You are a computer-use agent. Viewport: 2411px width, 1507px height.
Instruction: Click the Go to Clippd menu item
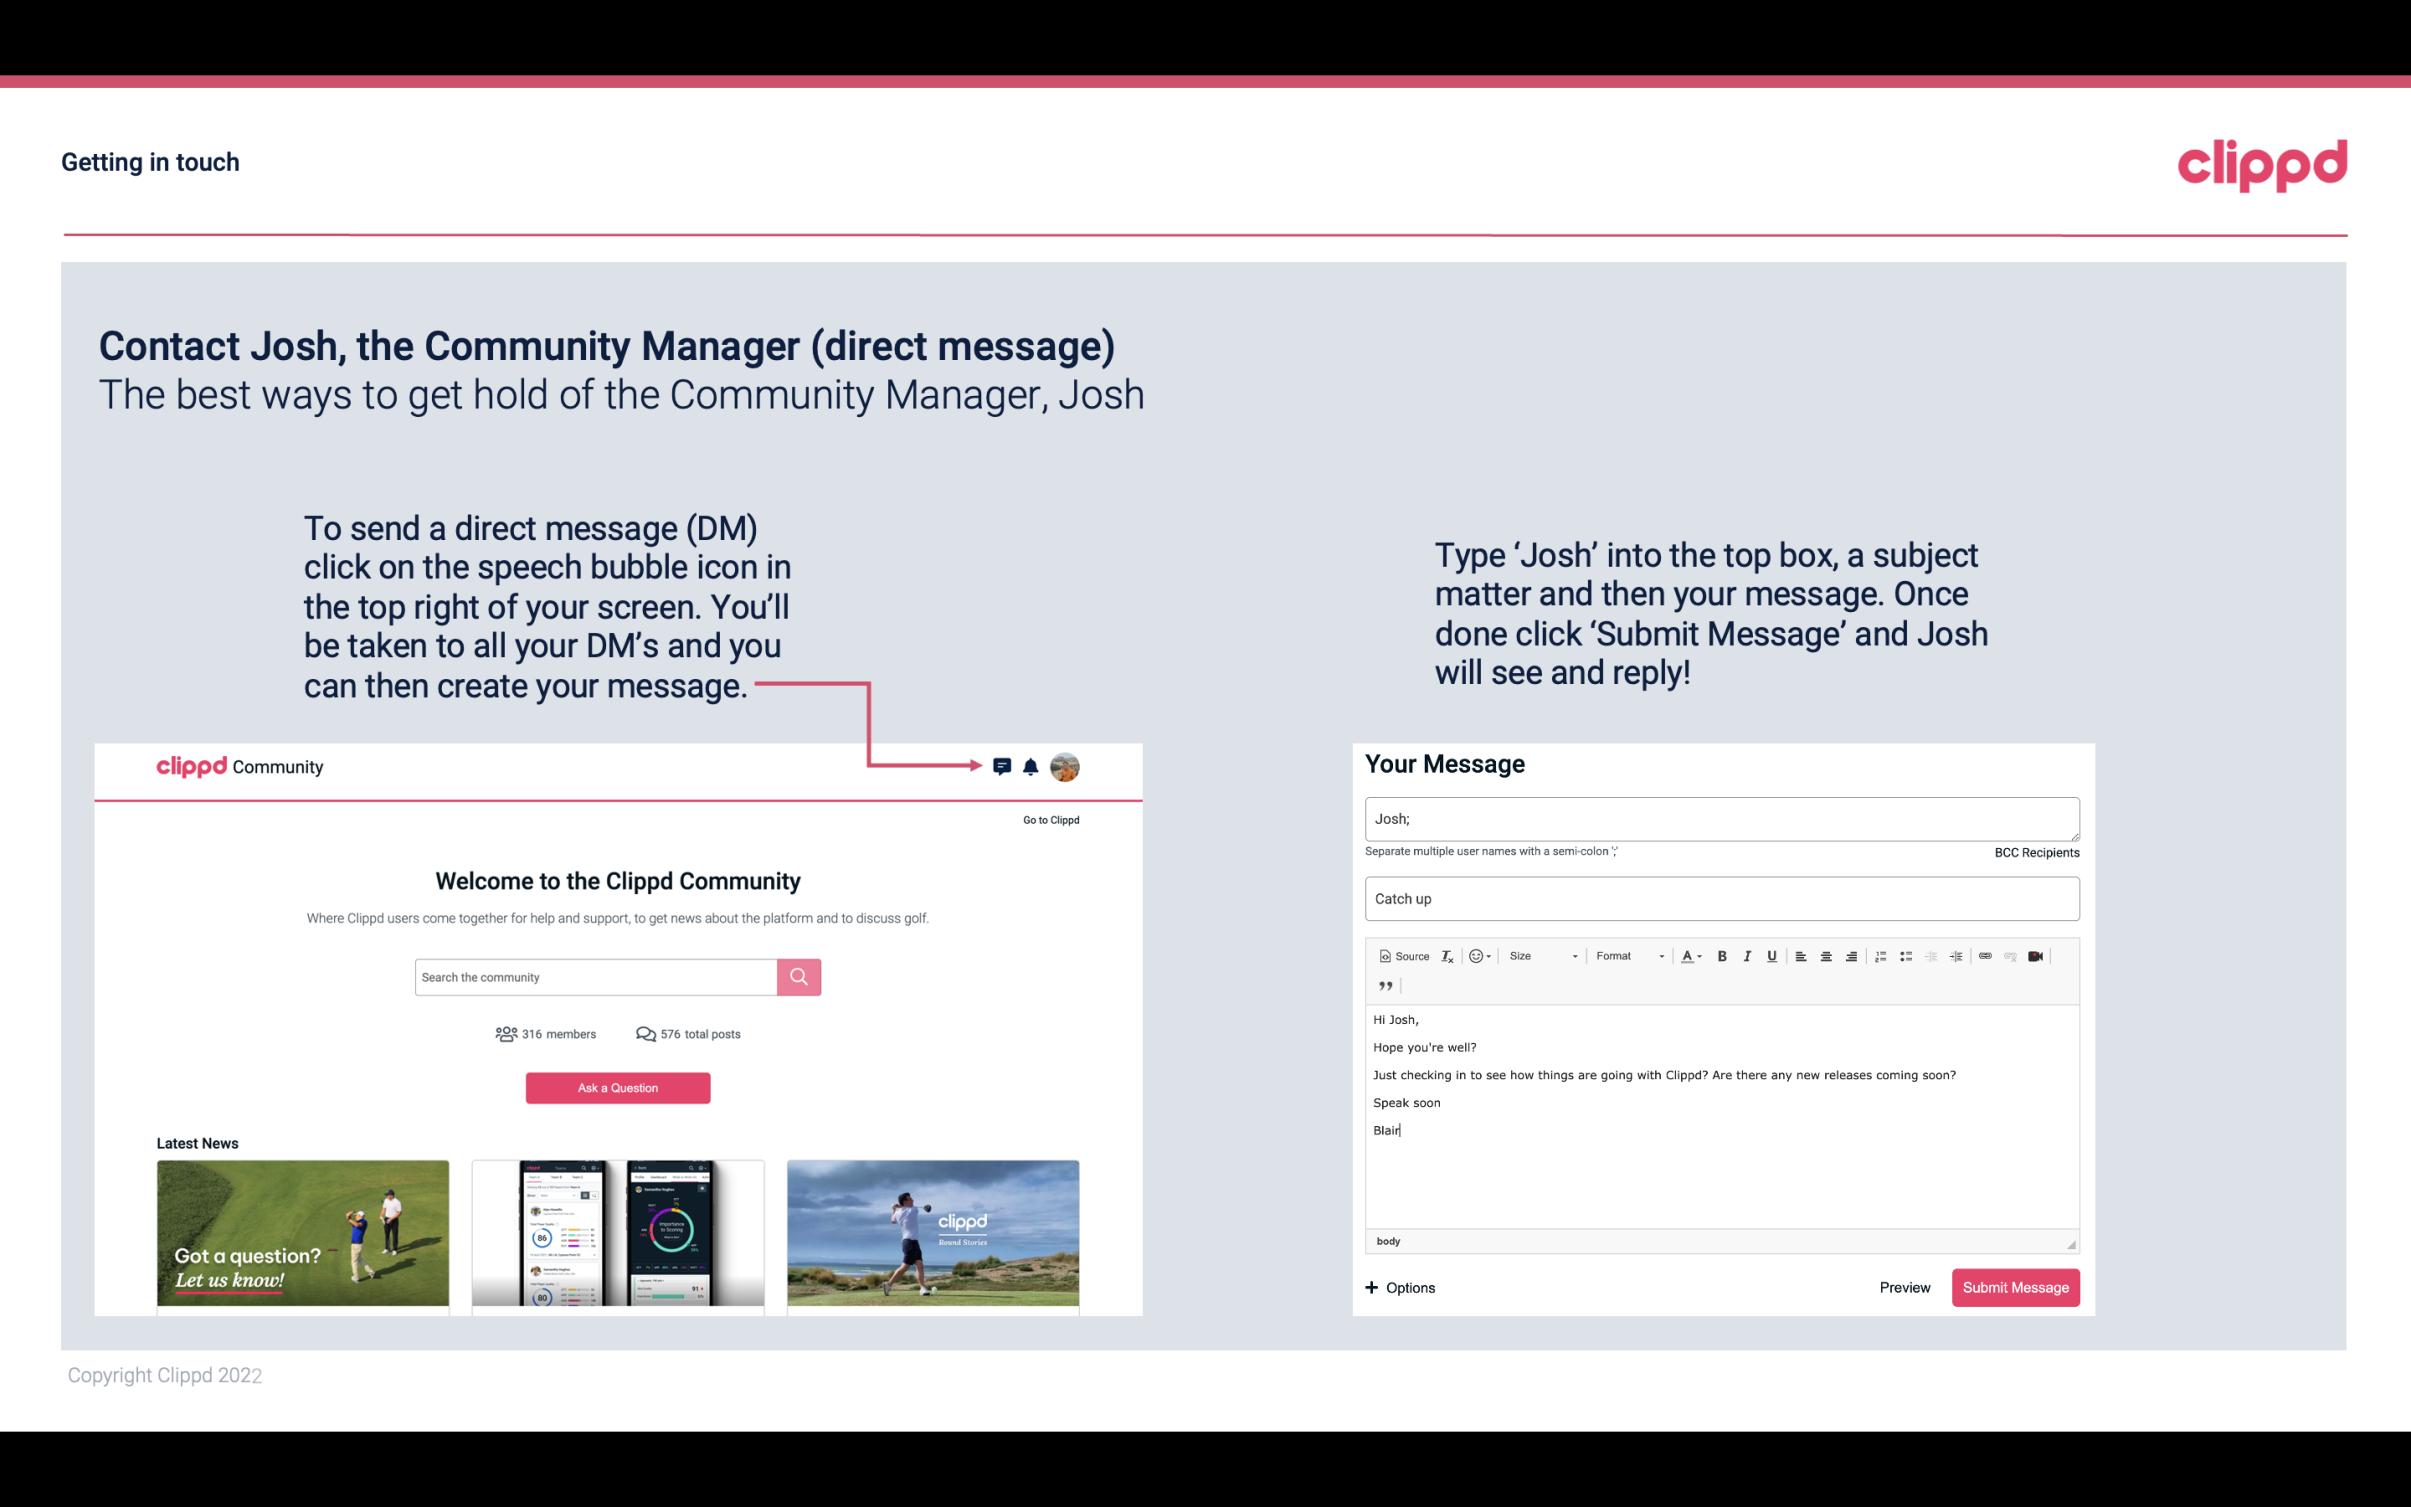(1047, 819)
